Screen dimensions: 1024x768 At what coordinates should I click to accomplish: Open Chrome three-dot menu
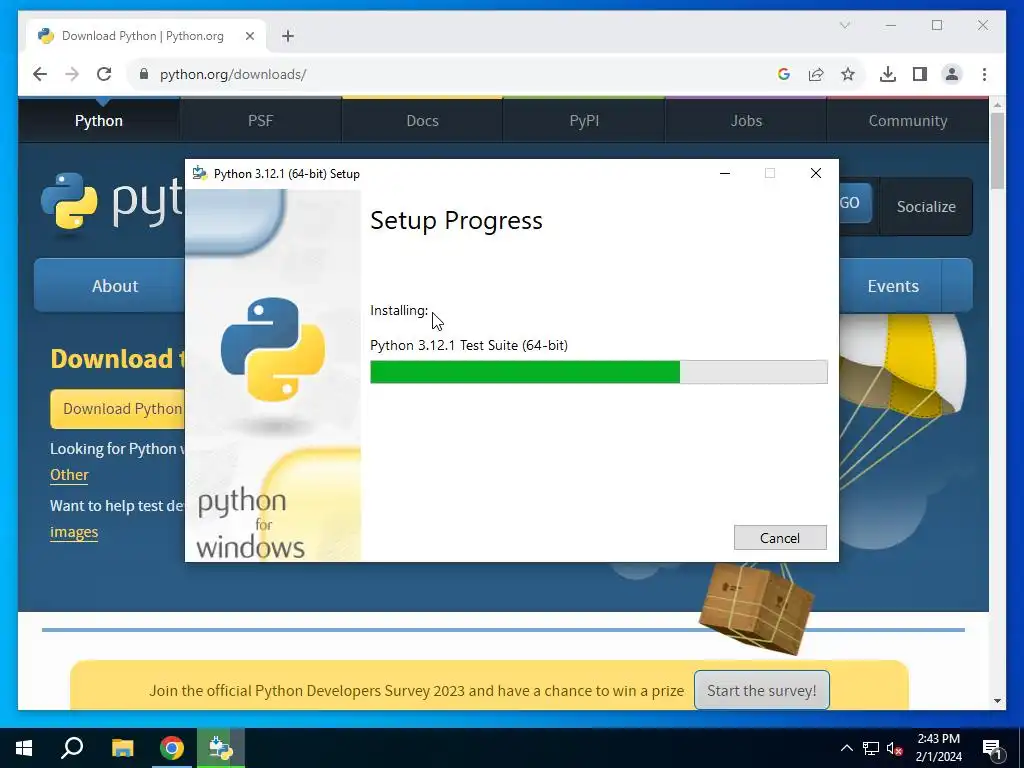[x=984, y=74]
